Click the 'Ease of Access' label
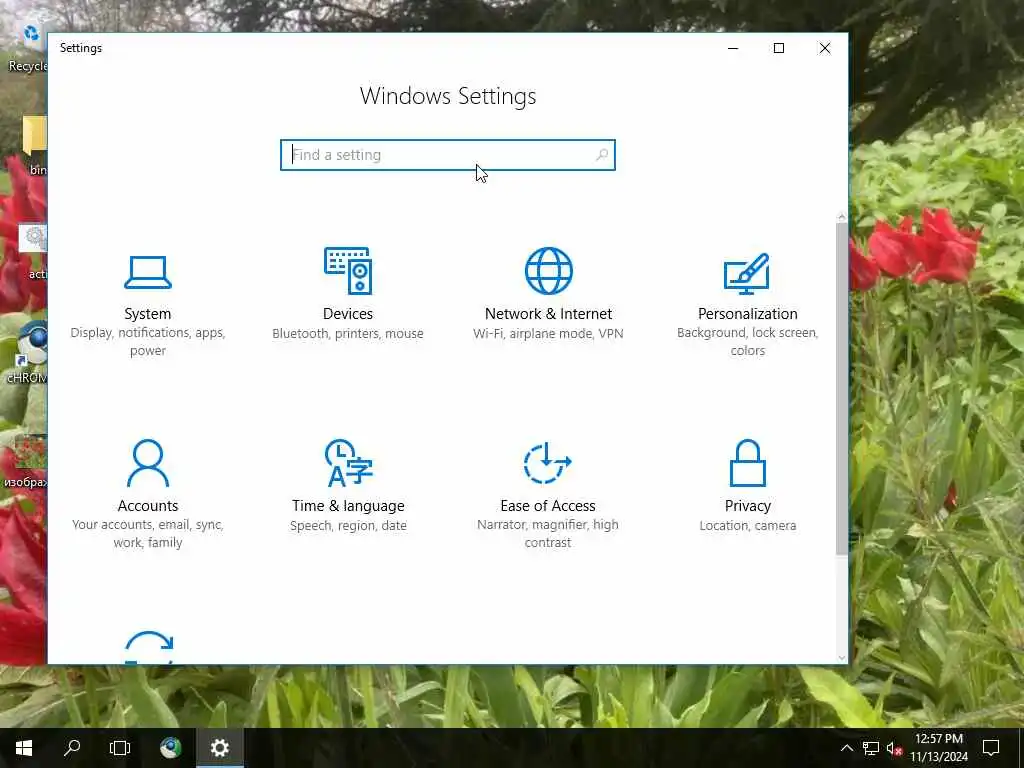Viewport: 1024px width, 768px height. click(547, 505)
